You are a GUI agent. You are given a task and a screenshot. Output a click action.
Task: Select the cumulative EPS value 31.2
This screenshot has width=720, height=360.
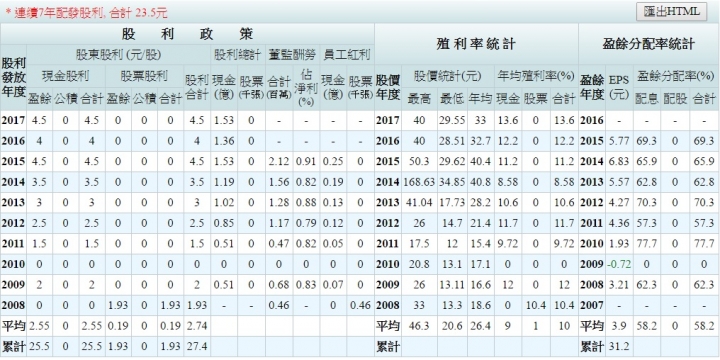[x=619, y=347]
